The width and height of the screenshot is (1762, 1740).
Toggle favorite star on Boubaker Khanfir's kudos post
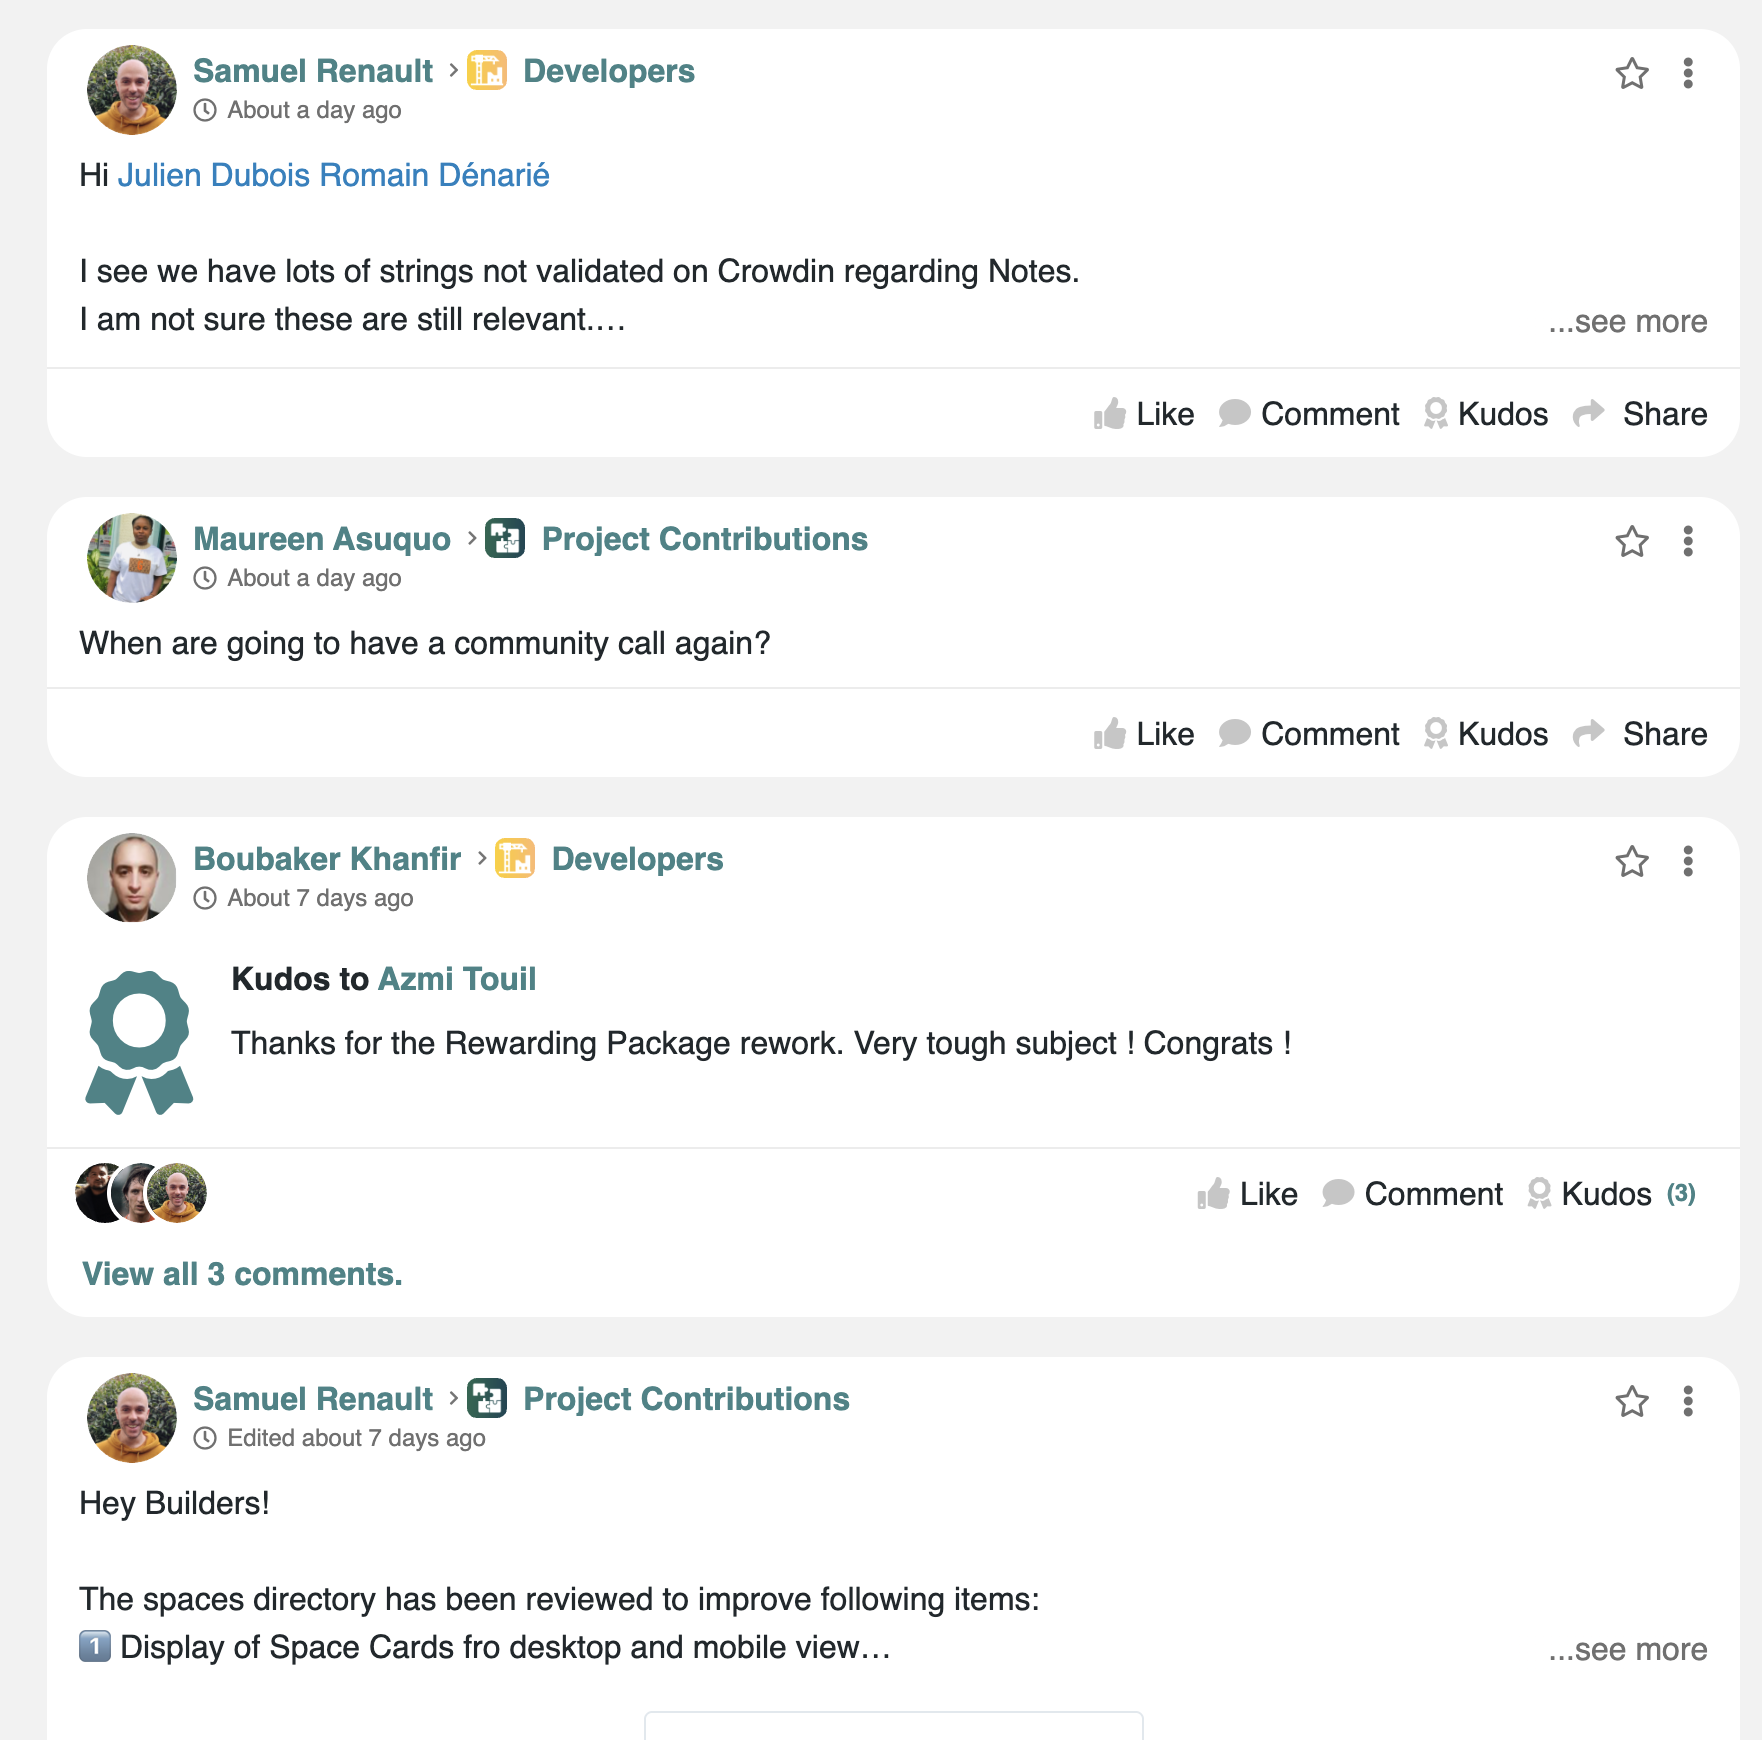pyautogui.click(x=1632, y=861)
